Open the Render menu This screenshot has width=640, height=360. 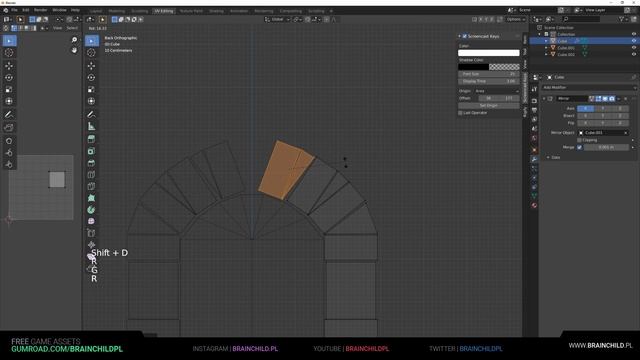(x=40, y=10)
